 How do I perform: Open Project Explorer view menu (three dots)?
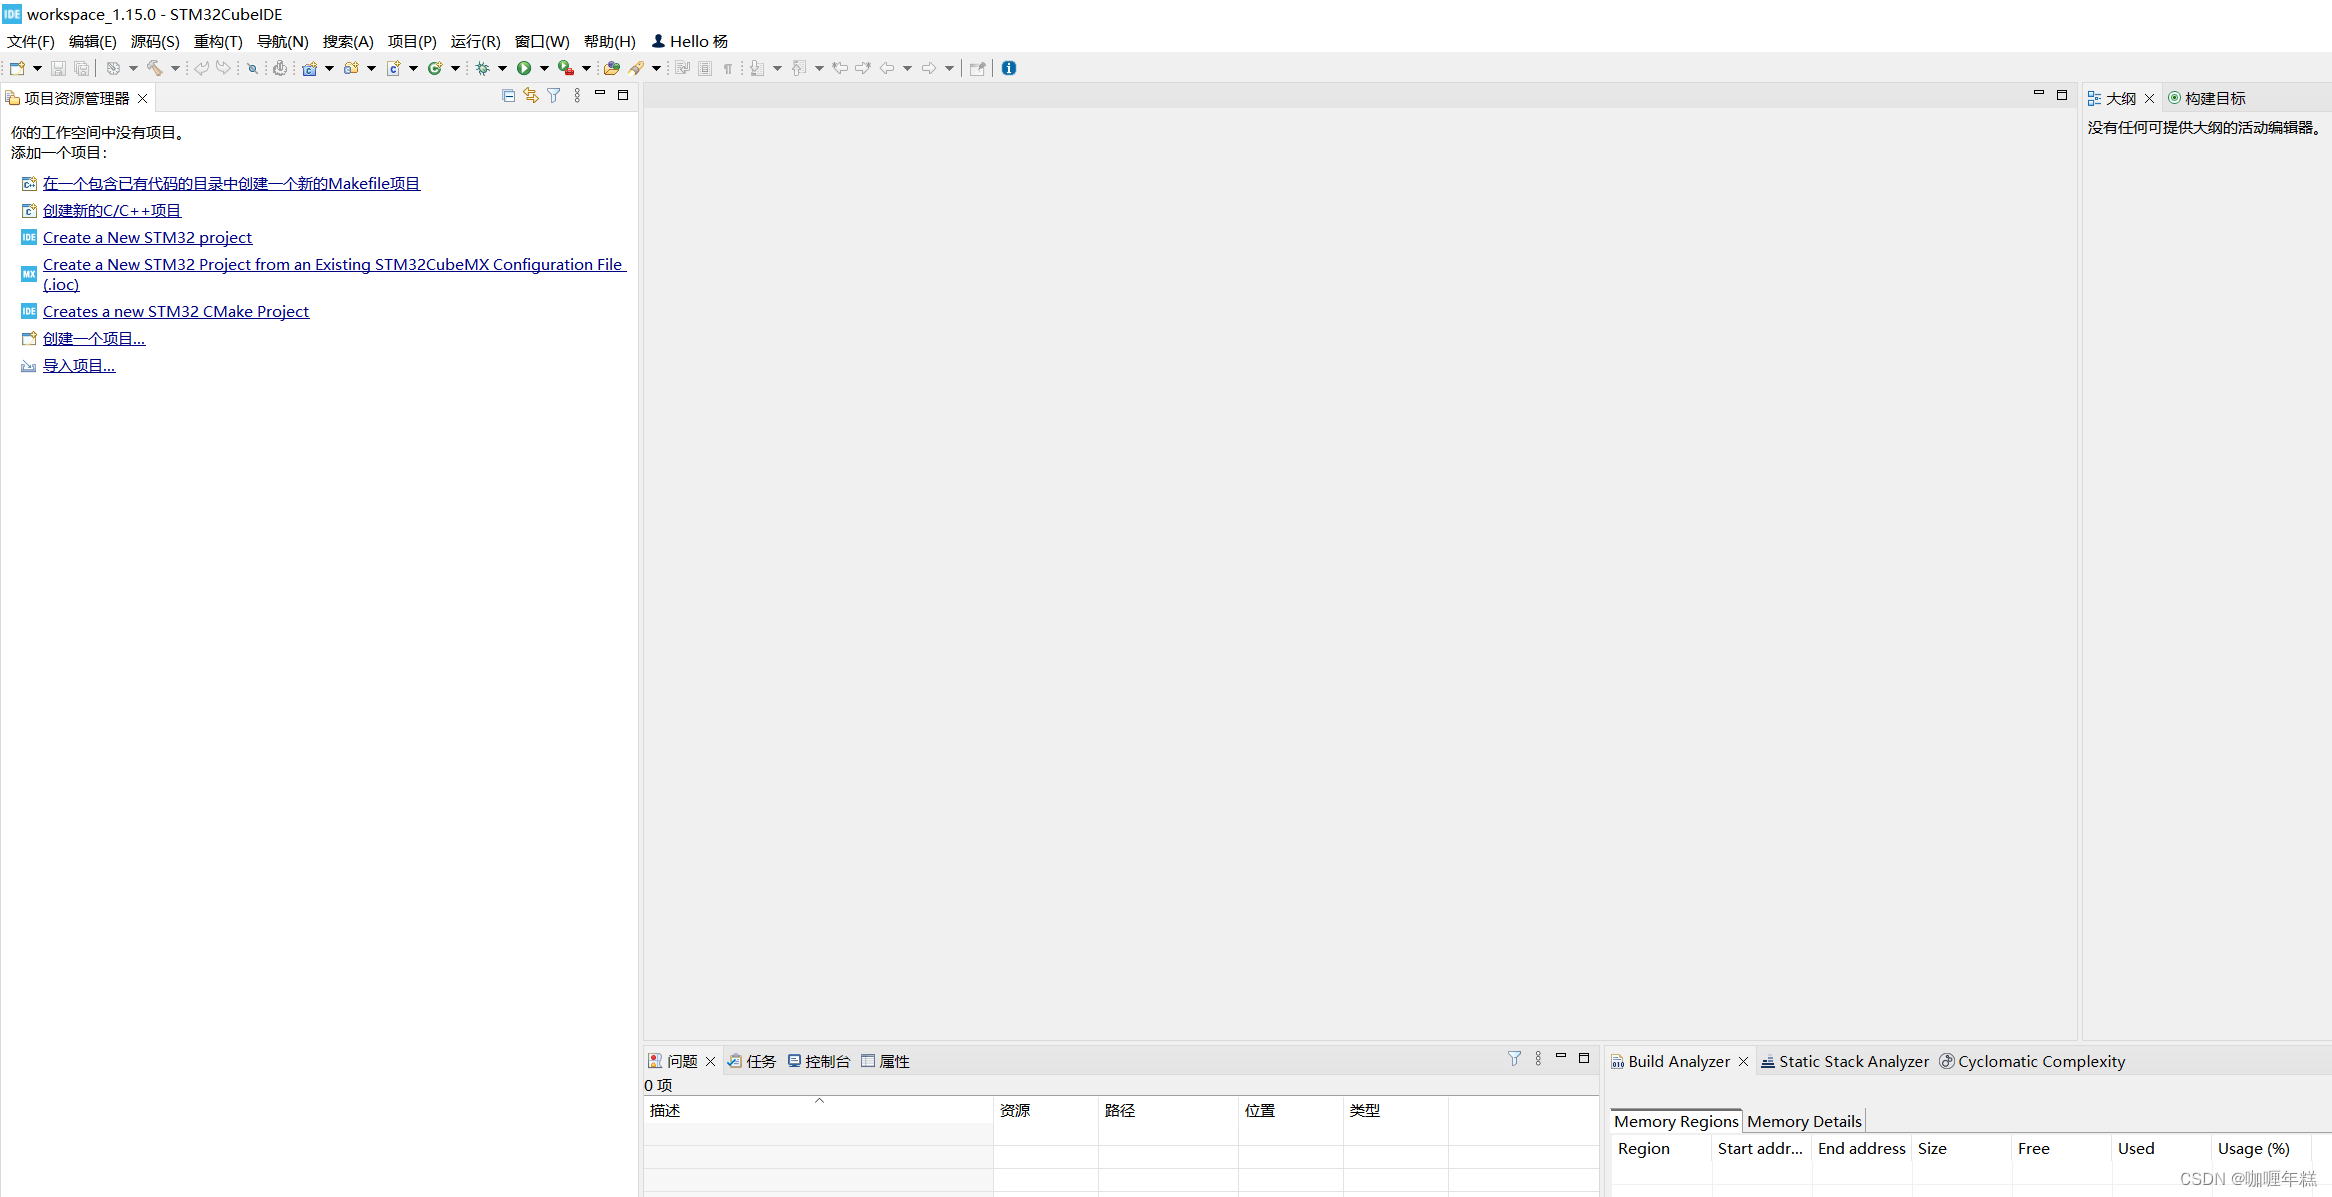[577, 96]
